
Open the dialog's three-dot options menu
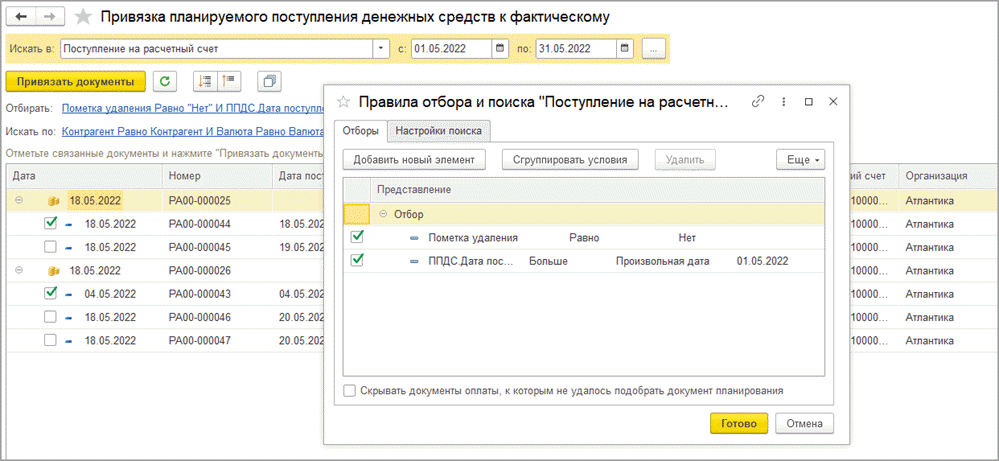(x=784, y=101)
